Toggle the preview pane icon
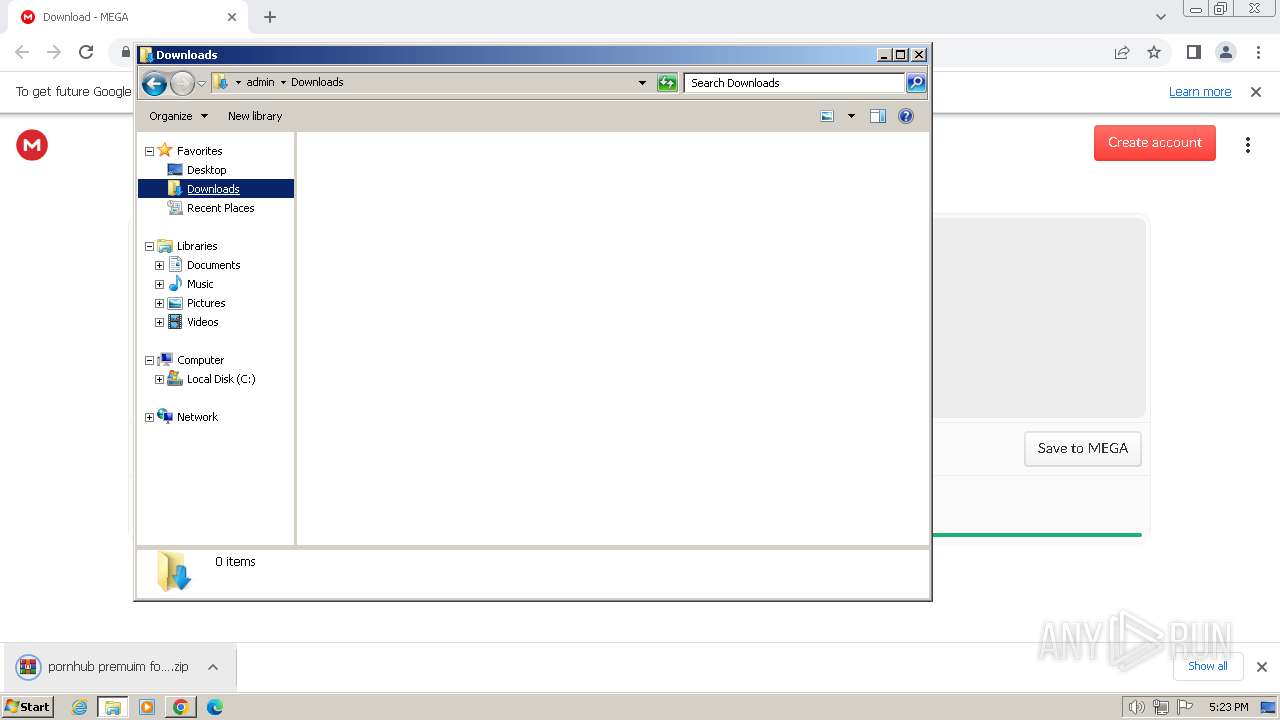The image size is (1280, 720). pos(878,116)
